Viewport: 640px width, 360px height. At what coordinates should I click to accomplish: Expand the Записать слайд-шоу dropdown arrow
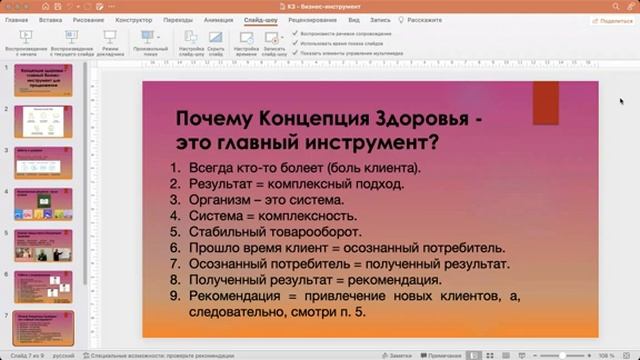(282, 37)
